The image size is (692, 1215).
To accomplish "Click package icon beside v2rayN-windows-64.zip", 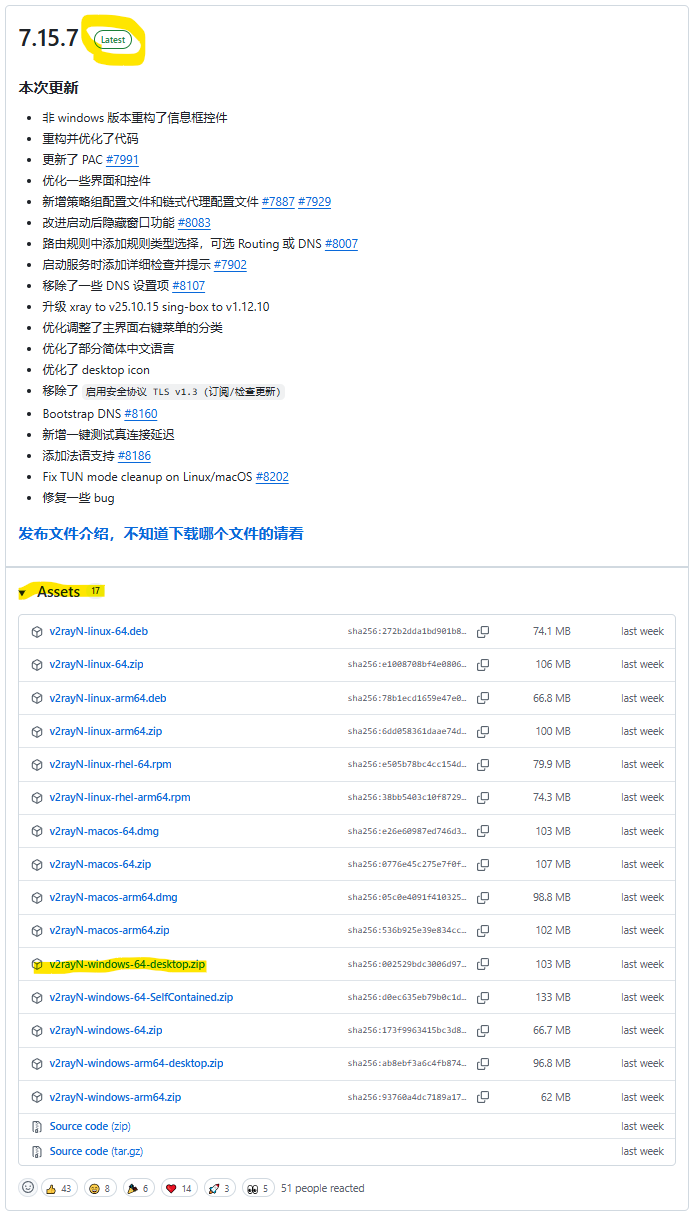I will pos(37,1031).
